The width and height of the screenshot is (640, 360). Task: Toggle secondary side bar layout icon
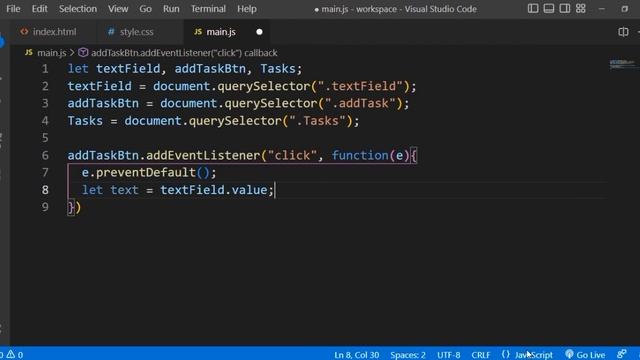click(x=564, y=9)
